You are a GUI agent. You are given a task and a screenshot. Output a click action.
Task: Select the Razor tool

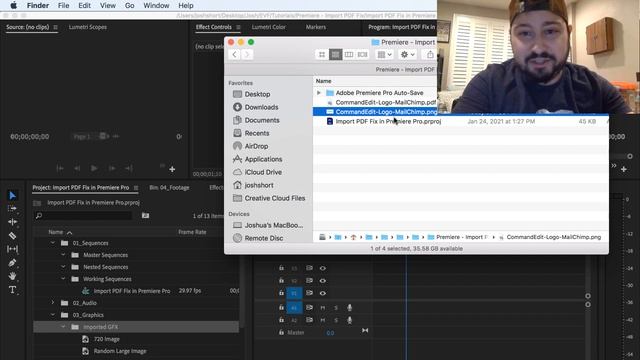[12, 236]
